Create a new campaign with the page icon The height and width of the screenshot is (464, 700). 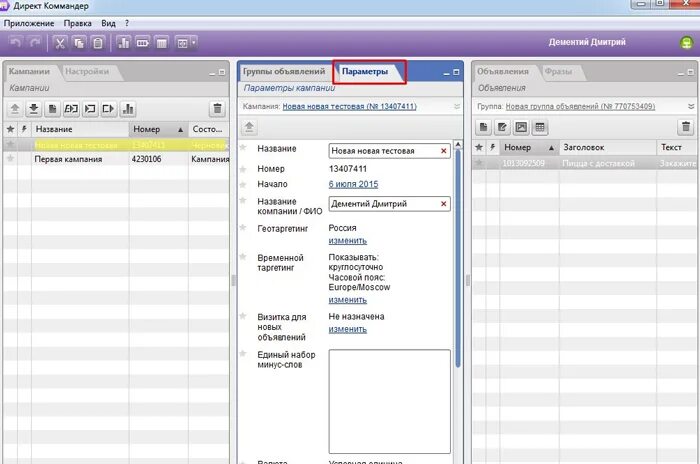pos(52,109)
